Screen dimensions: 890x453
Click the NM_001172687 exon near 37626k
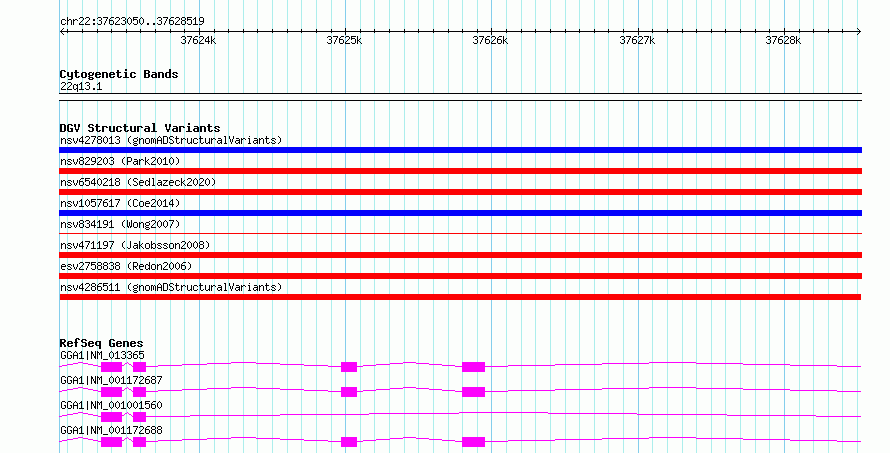pos(473,392)
